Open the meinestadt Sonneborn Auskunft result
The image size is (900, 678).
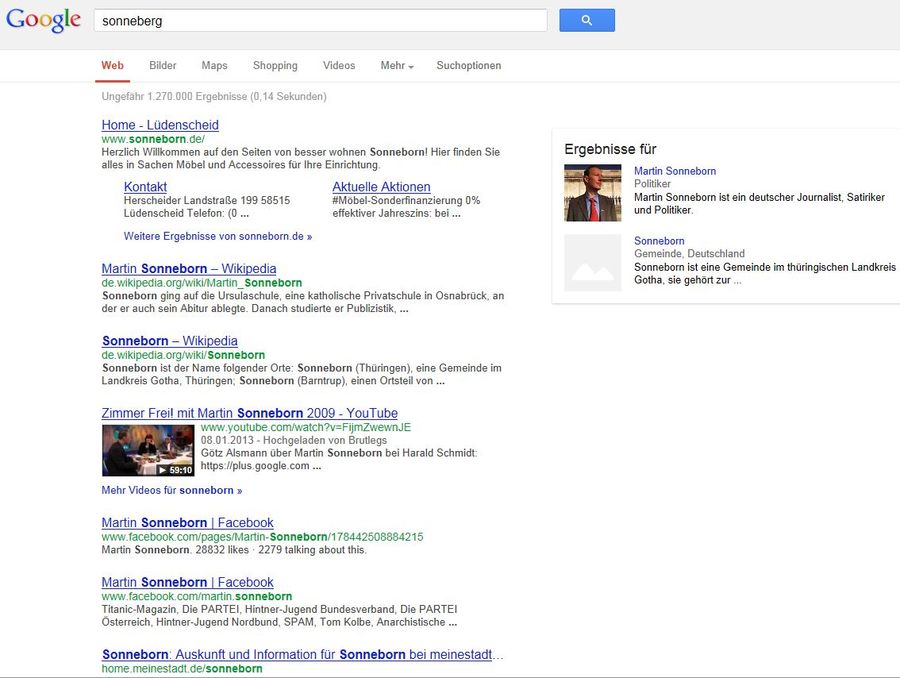[x=302, y=655]
